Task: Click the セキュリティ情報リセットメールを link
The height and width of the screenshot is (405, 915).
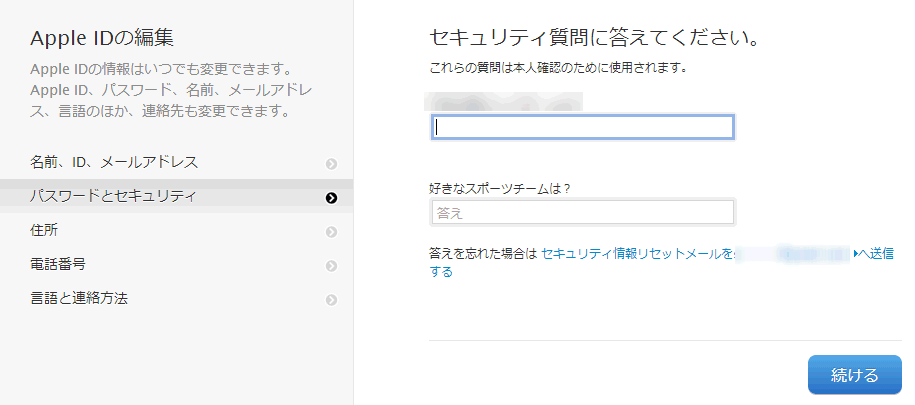Action: [636, 254]
